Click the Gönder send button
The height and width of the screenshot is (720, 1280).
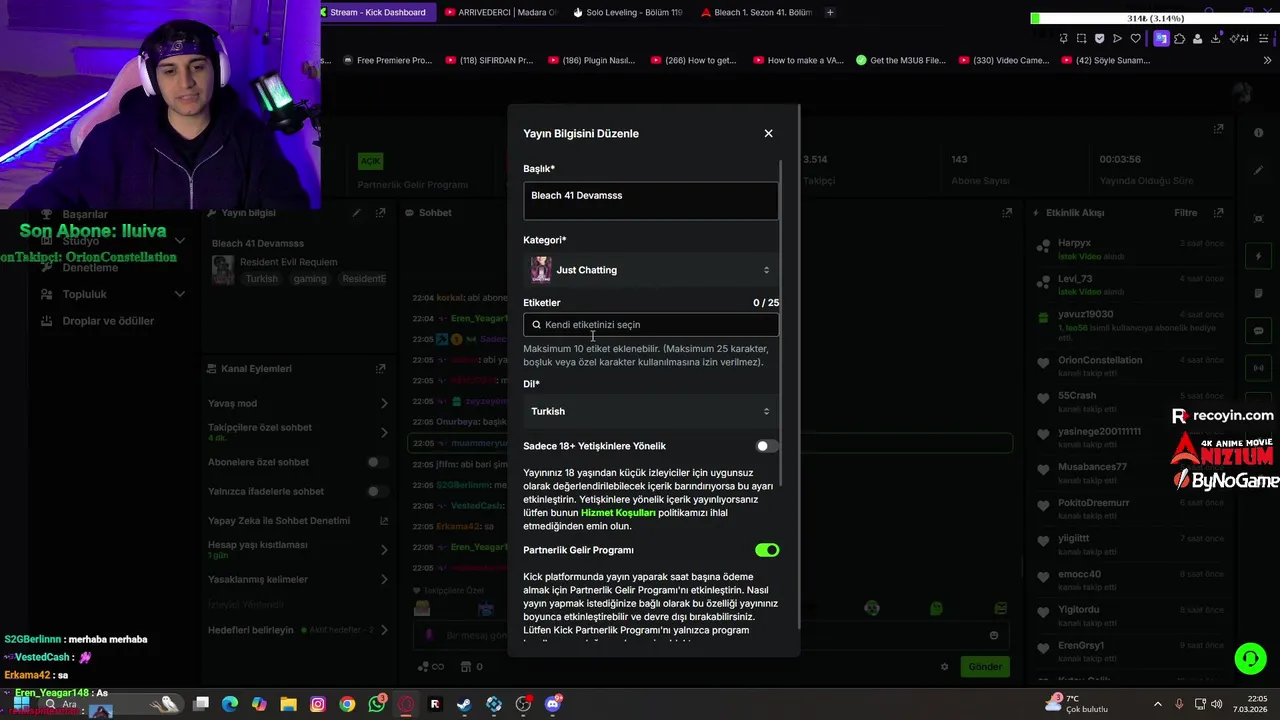984,667
